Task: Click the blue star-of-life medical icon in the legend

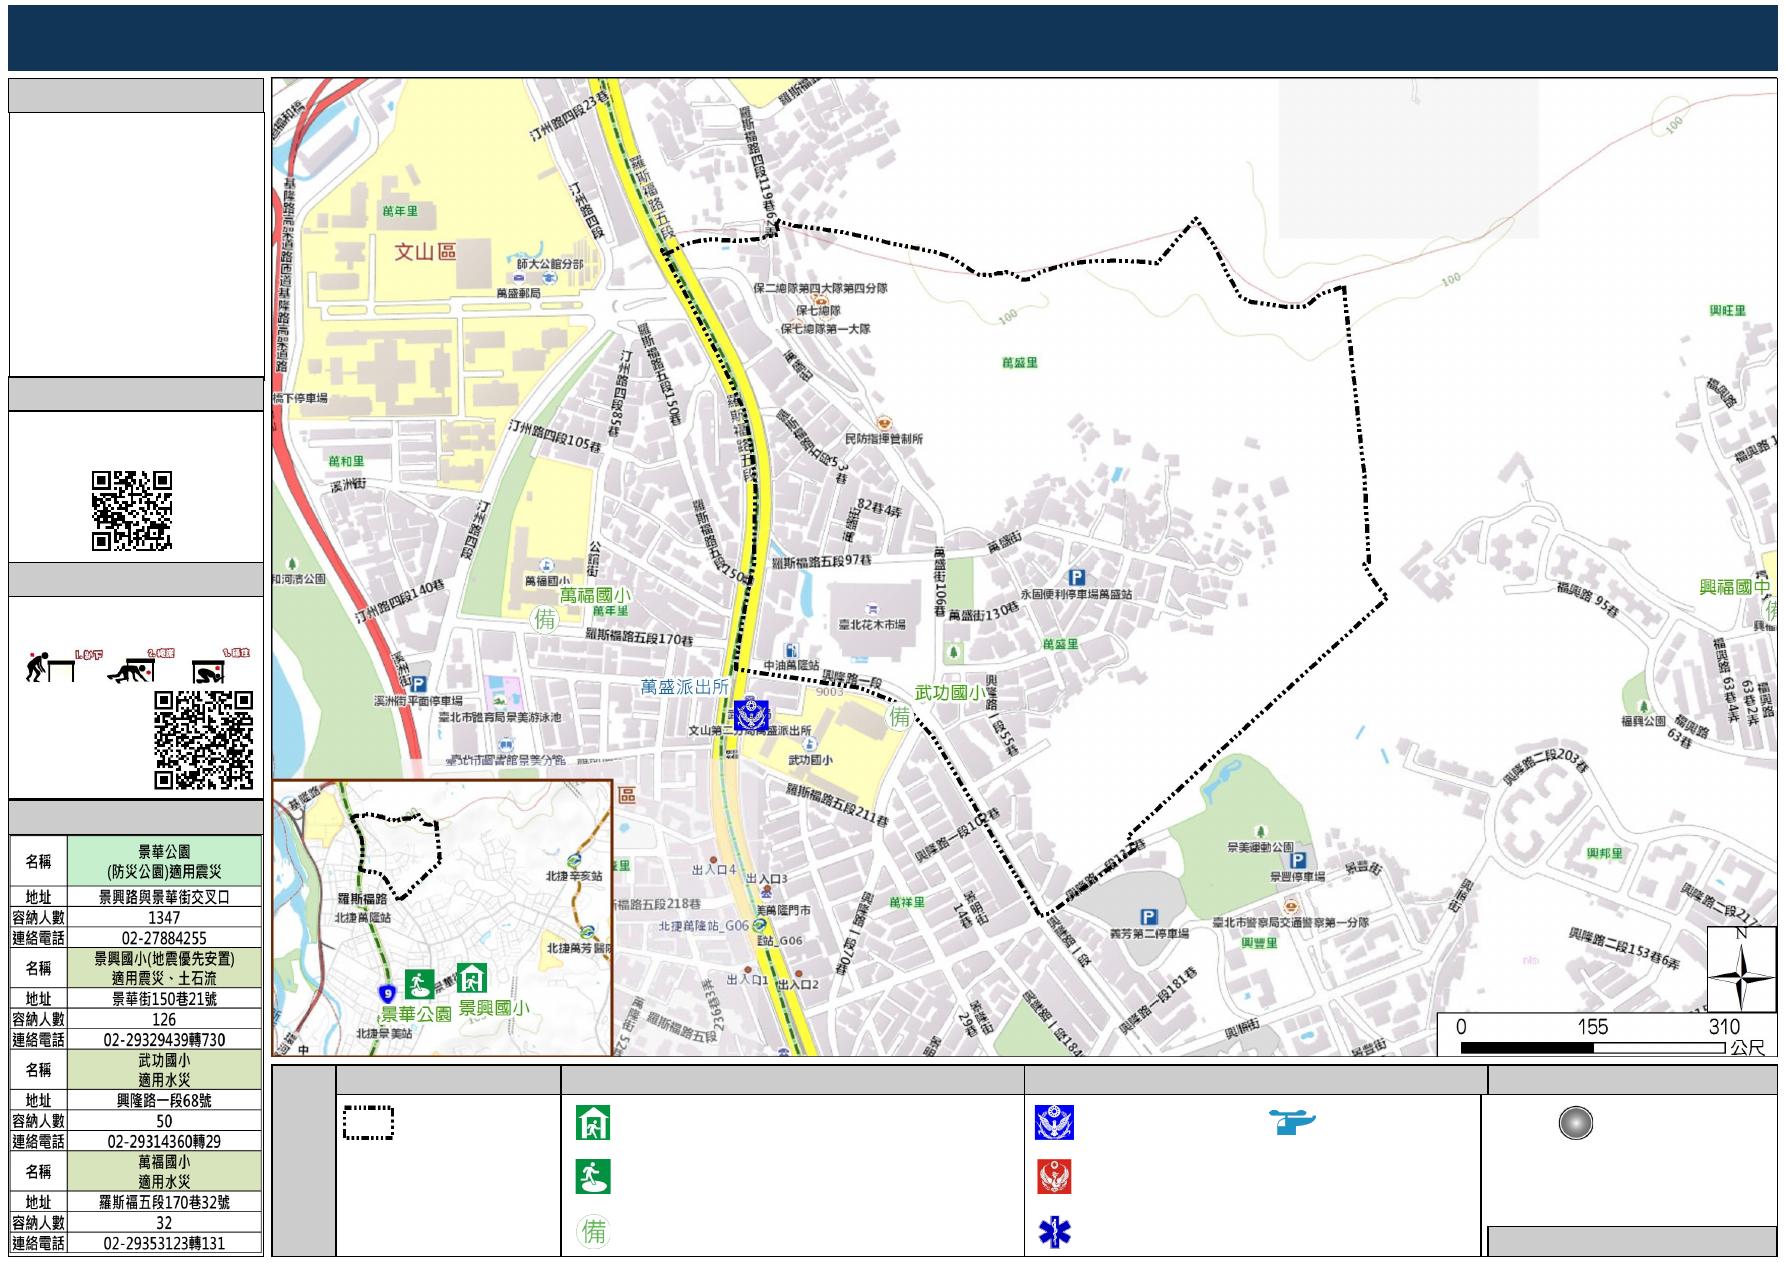Action: coord(1054,1232)
